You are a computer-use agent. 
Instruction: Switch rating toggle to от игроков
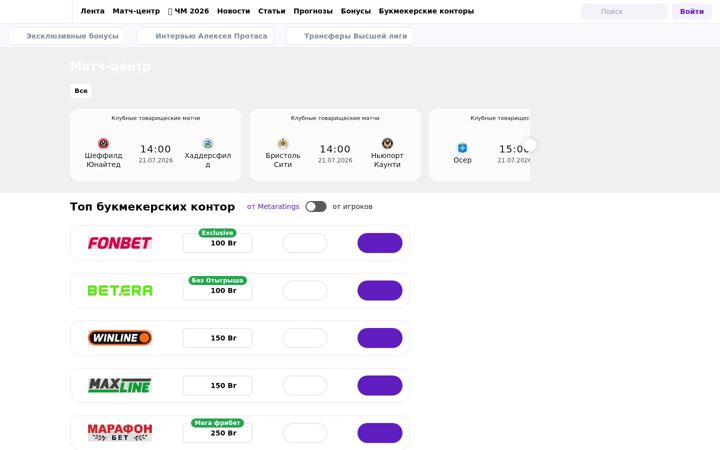tap(316, 207)
